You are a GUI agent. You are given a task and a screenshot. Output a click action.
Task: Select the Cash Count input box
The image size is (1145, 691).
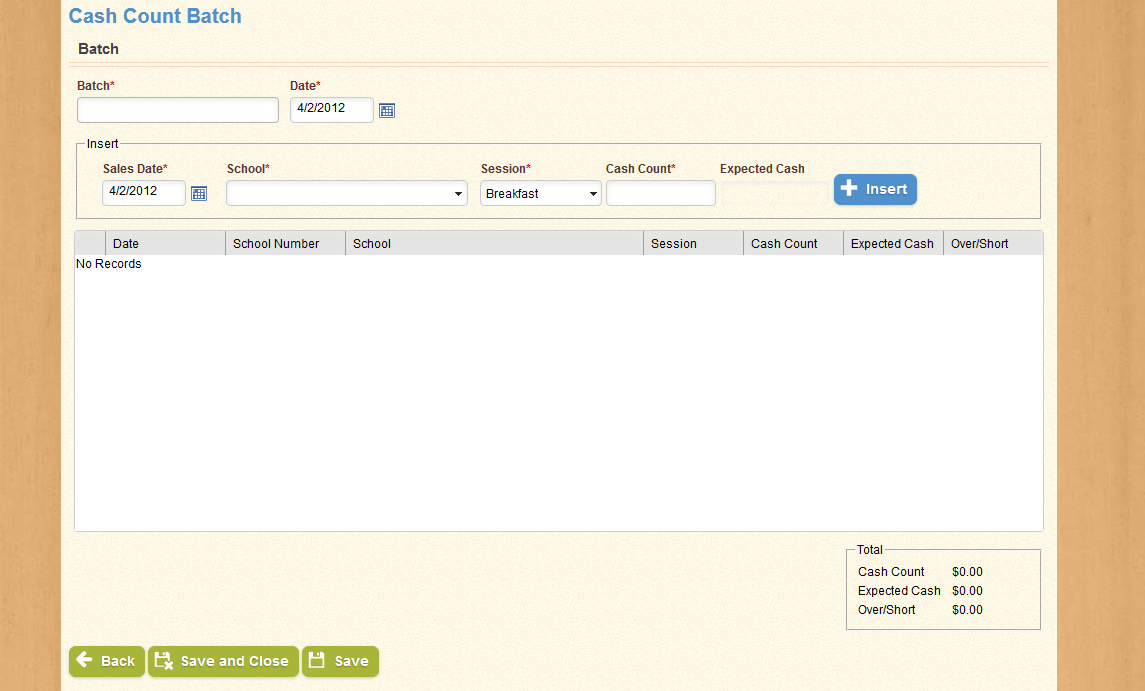click(660, 193)
